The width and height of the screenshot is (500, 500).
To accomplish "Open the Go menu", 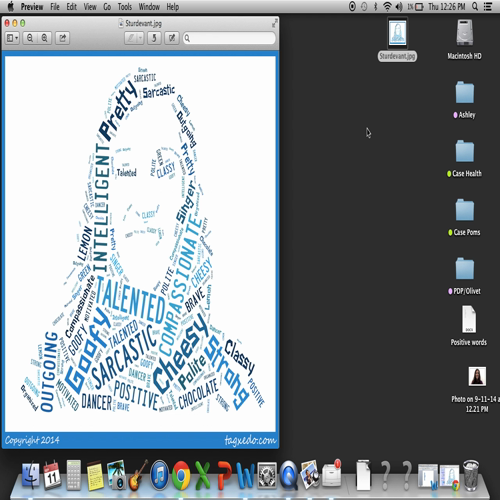I will (107, 7).
